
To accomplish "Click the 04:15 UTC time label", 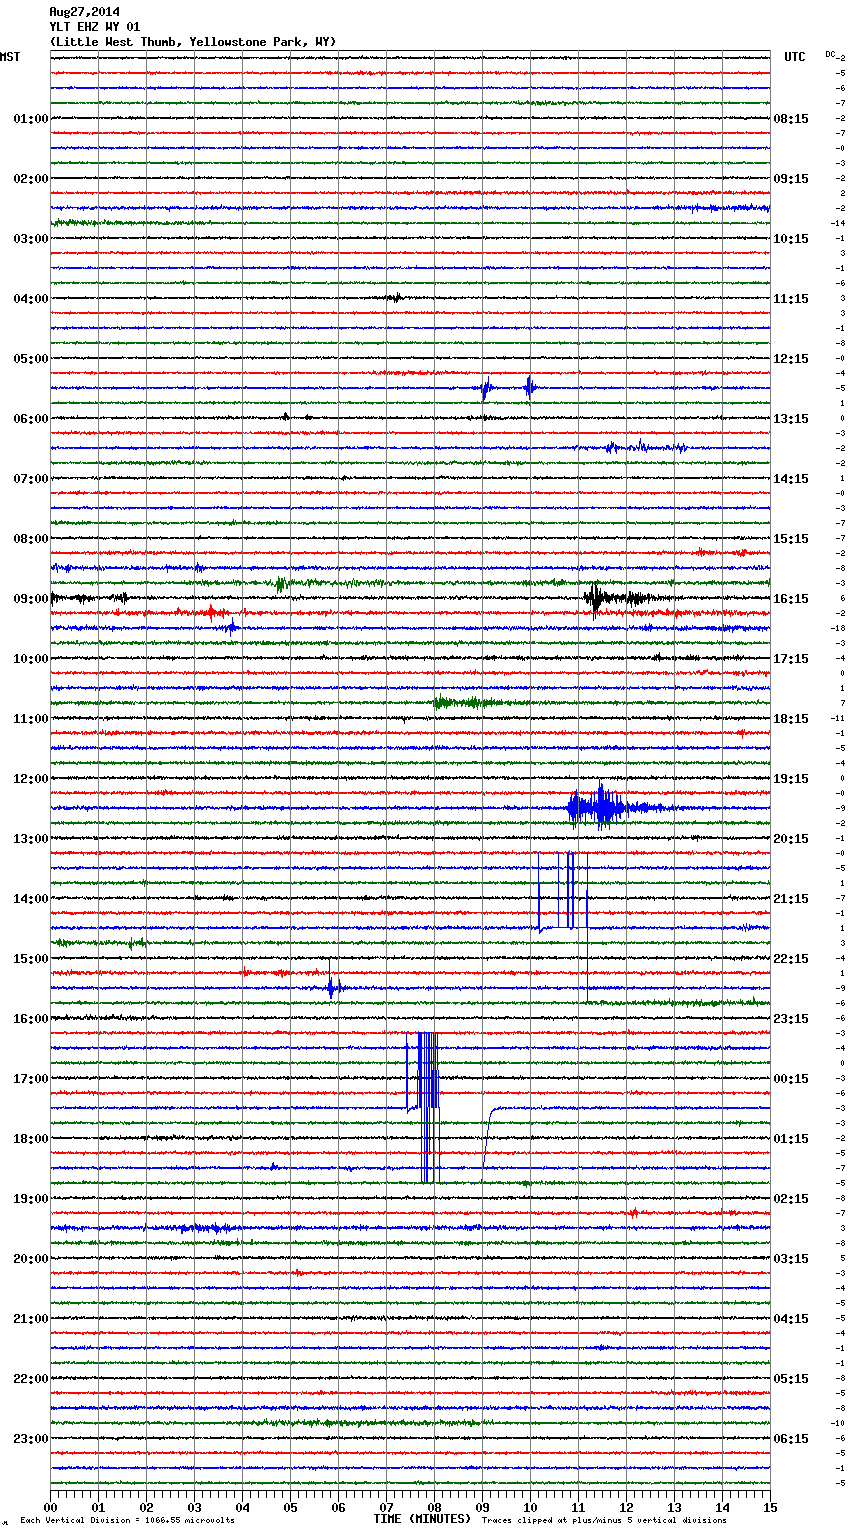I will 791,1319.
